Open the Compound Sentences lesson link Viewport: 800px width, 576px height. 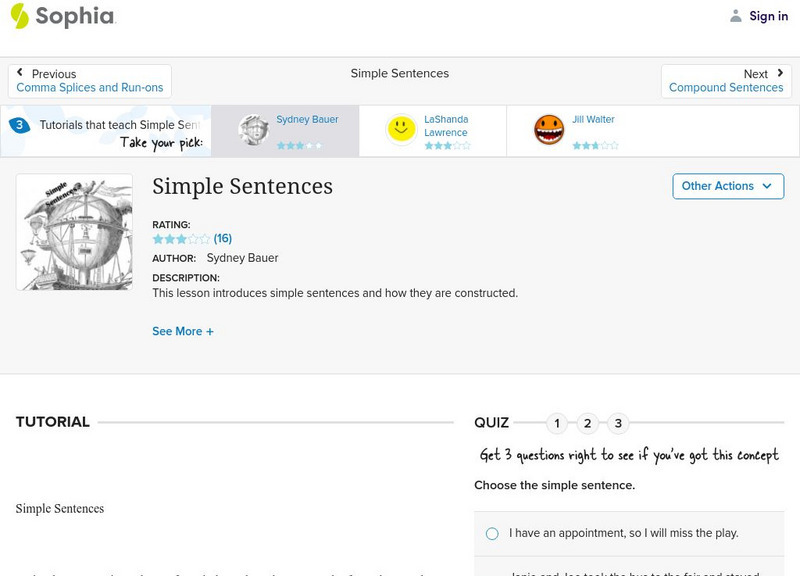point(726,88)
